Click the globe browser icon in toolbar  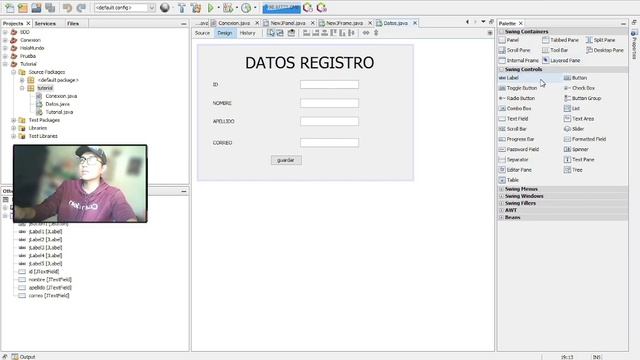click(x=164, y=7)
